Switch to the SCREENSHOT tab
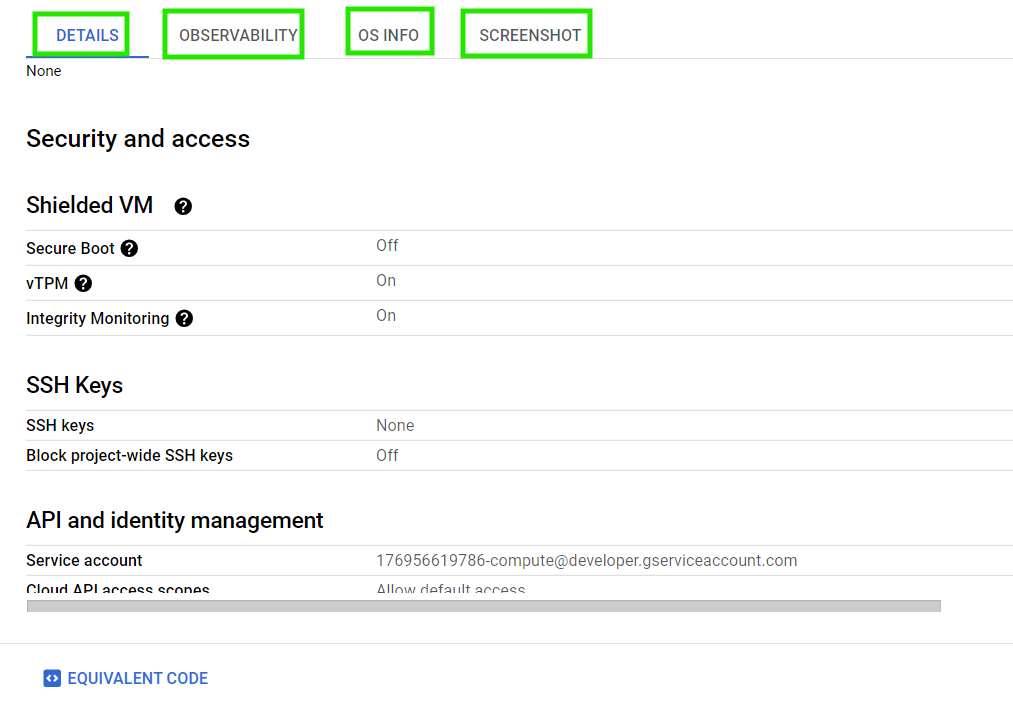Screen dimensions: 1013x701 526,34
